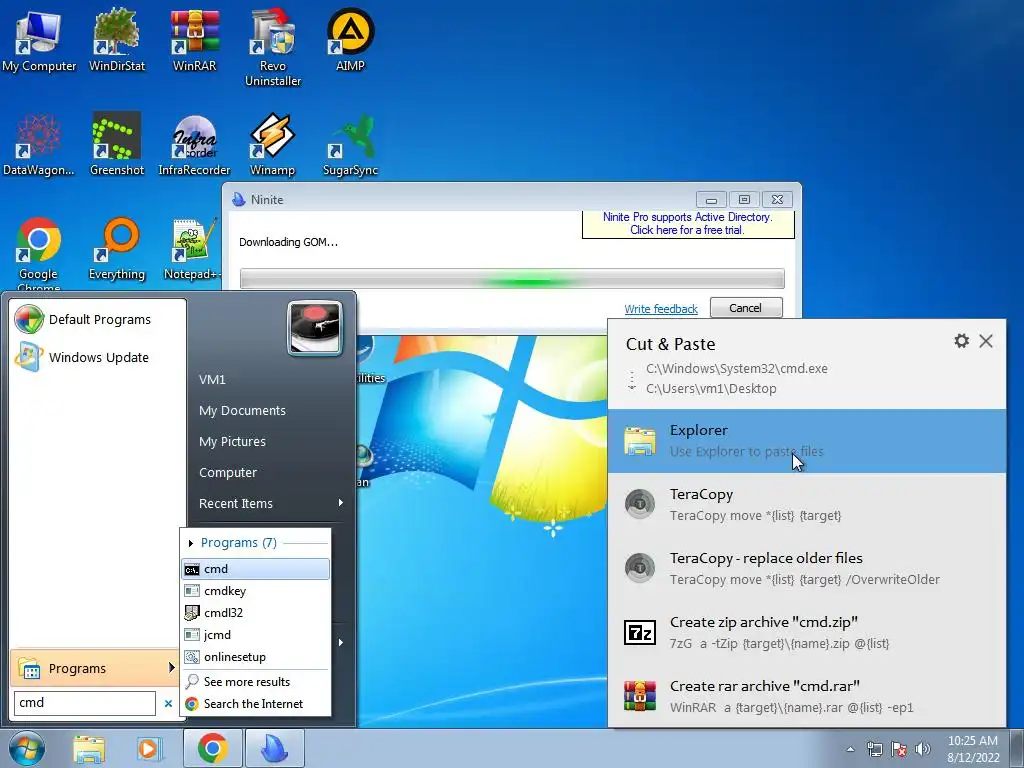Select the Winamp desktop shortcut

[272, 145]
